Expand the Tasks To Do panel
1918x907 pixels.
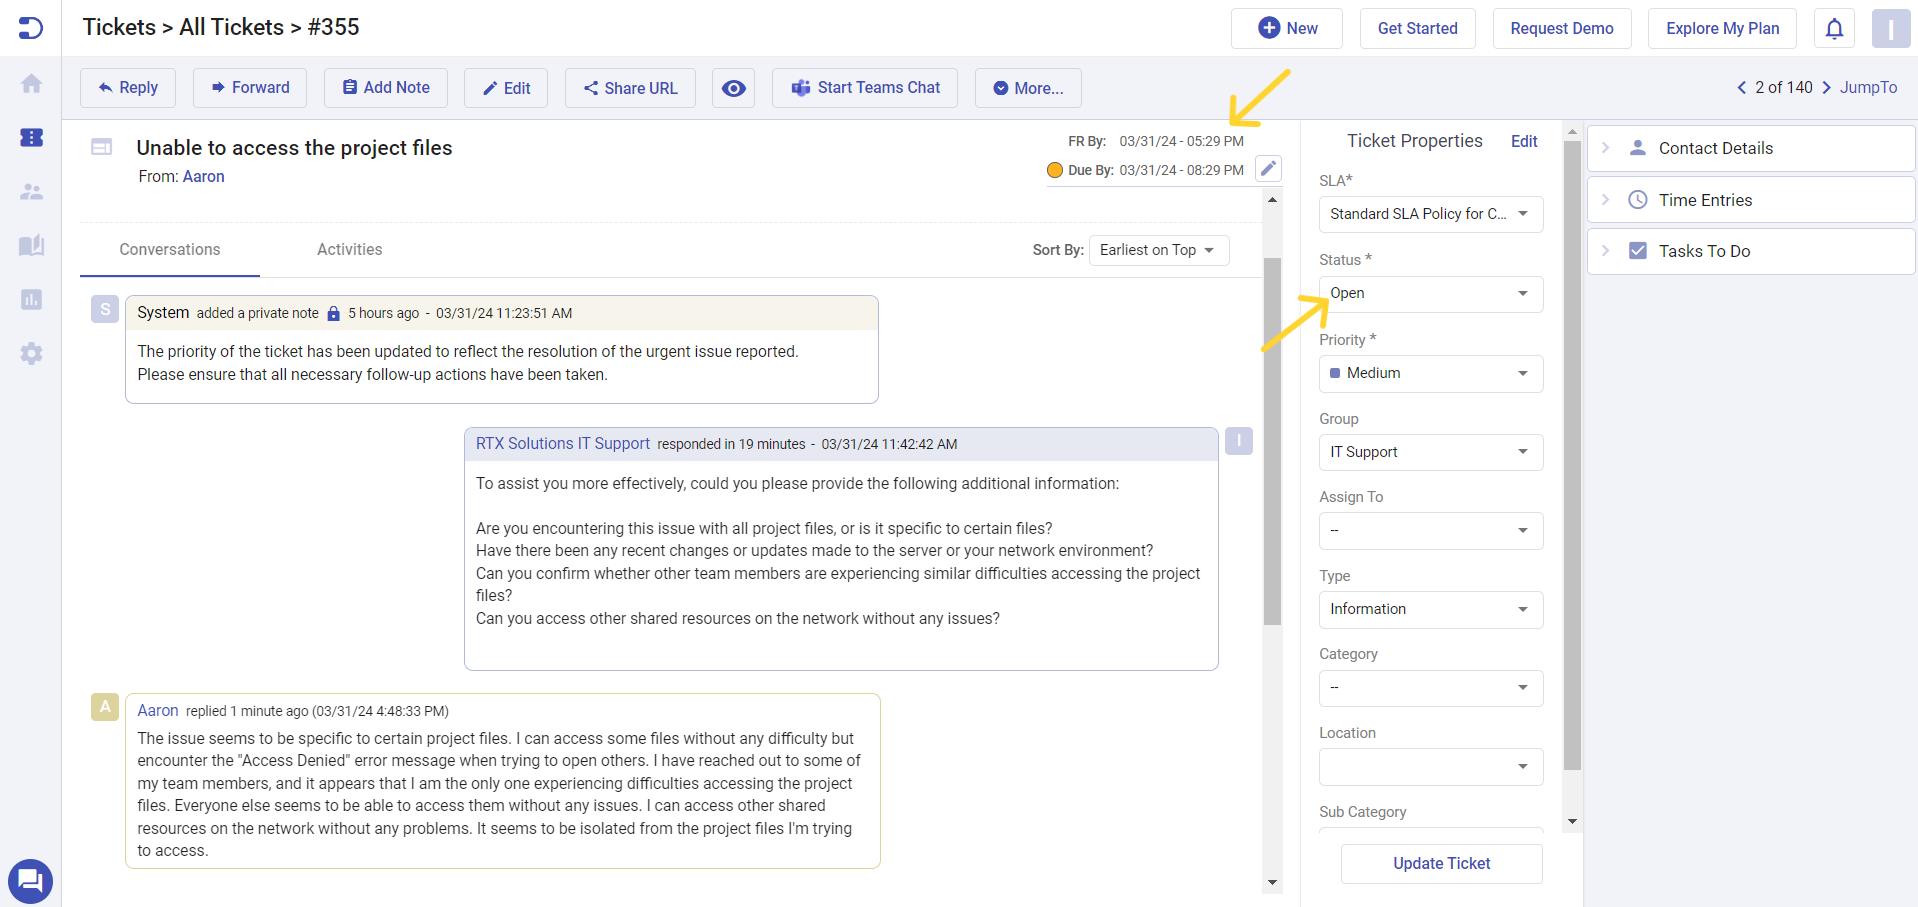point(1750,251)
